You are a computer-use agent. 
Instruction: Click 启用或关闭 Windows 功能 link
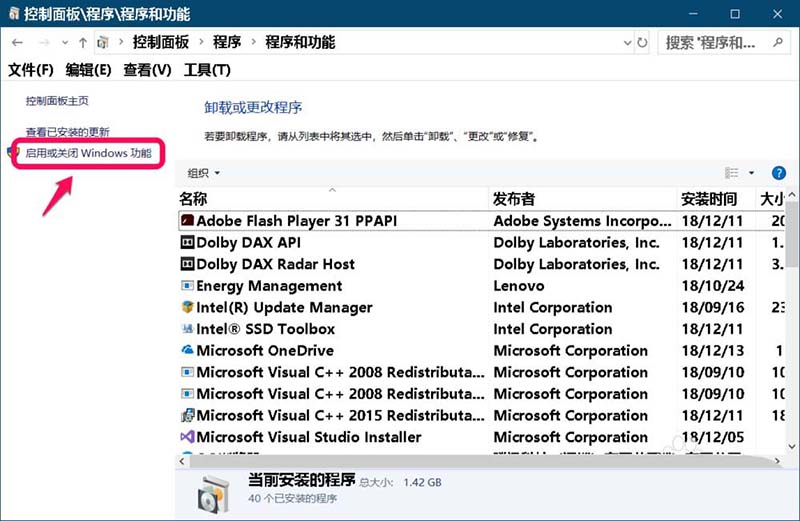pos(89,154)
